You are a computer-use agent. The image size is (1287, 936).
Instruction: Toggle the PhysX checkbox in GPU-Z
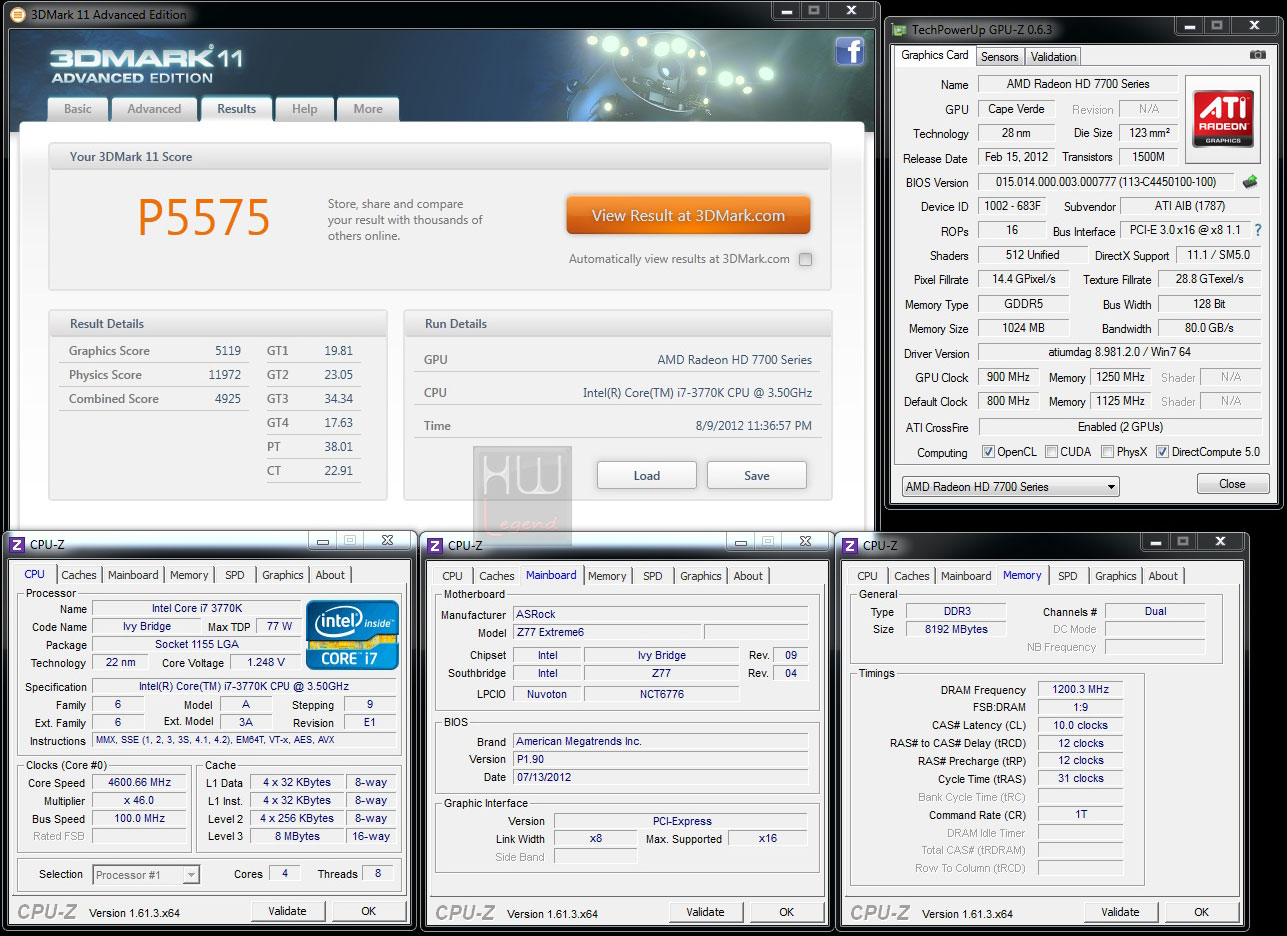tap(1107, 452)
